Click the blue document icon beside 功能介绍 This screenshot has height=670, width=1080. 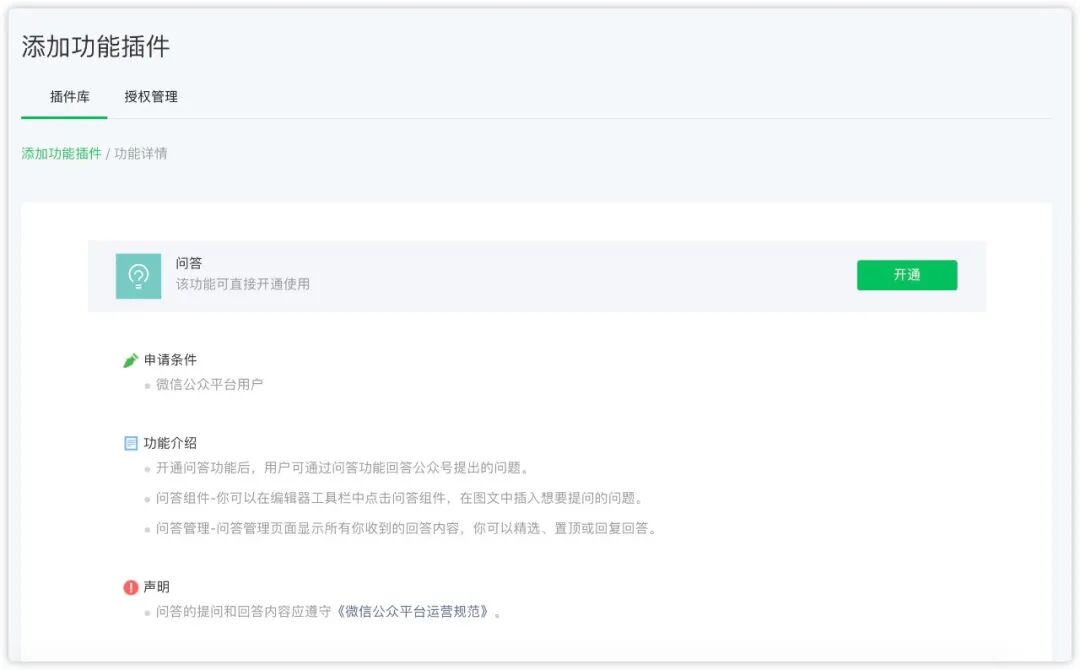130,443
